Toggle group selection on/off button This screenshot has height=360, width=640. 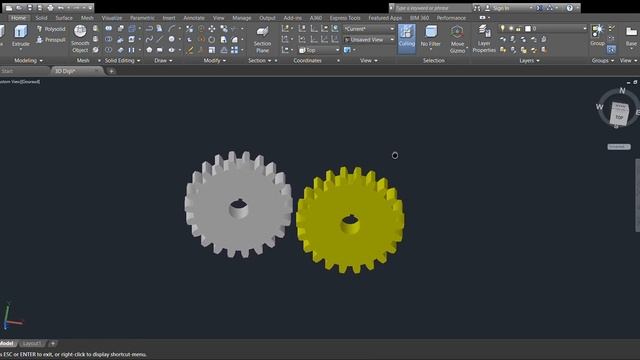pyautogui.click(x=611, y=50)
